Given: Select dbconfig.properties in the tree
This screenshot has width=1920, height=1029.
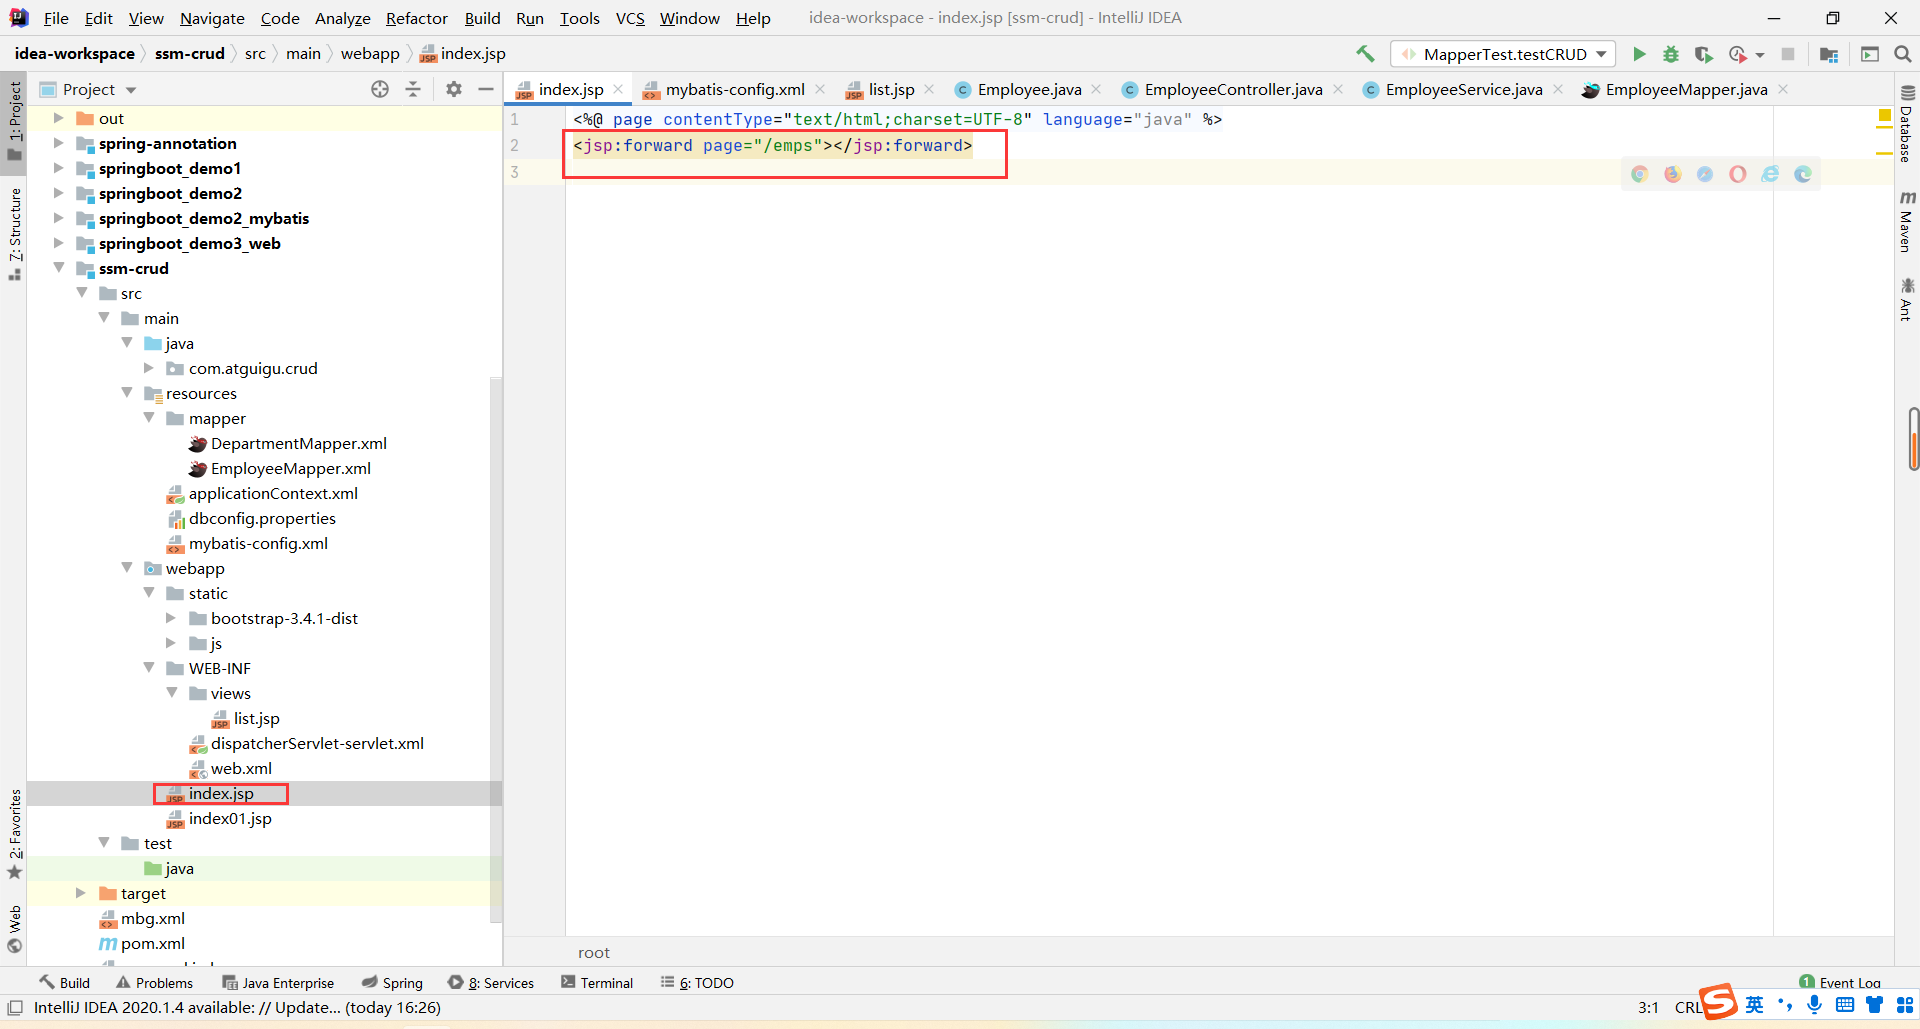Looking at the screenshot, I should (251, 518).
